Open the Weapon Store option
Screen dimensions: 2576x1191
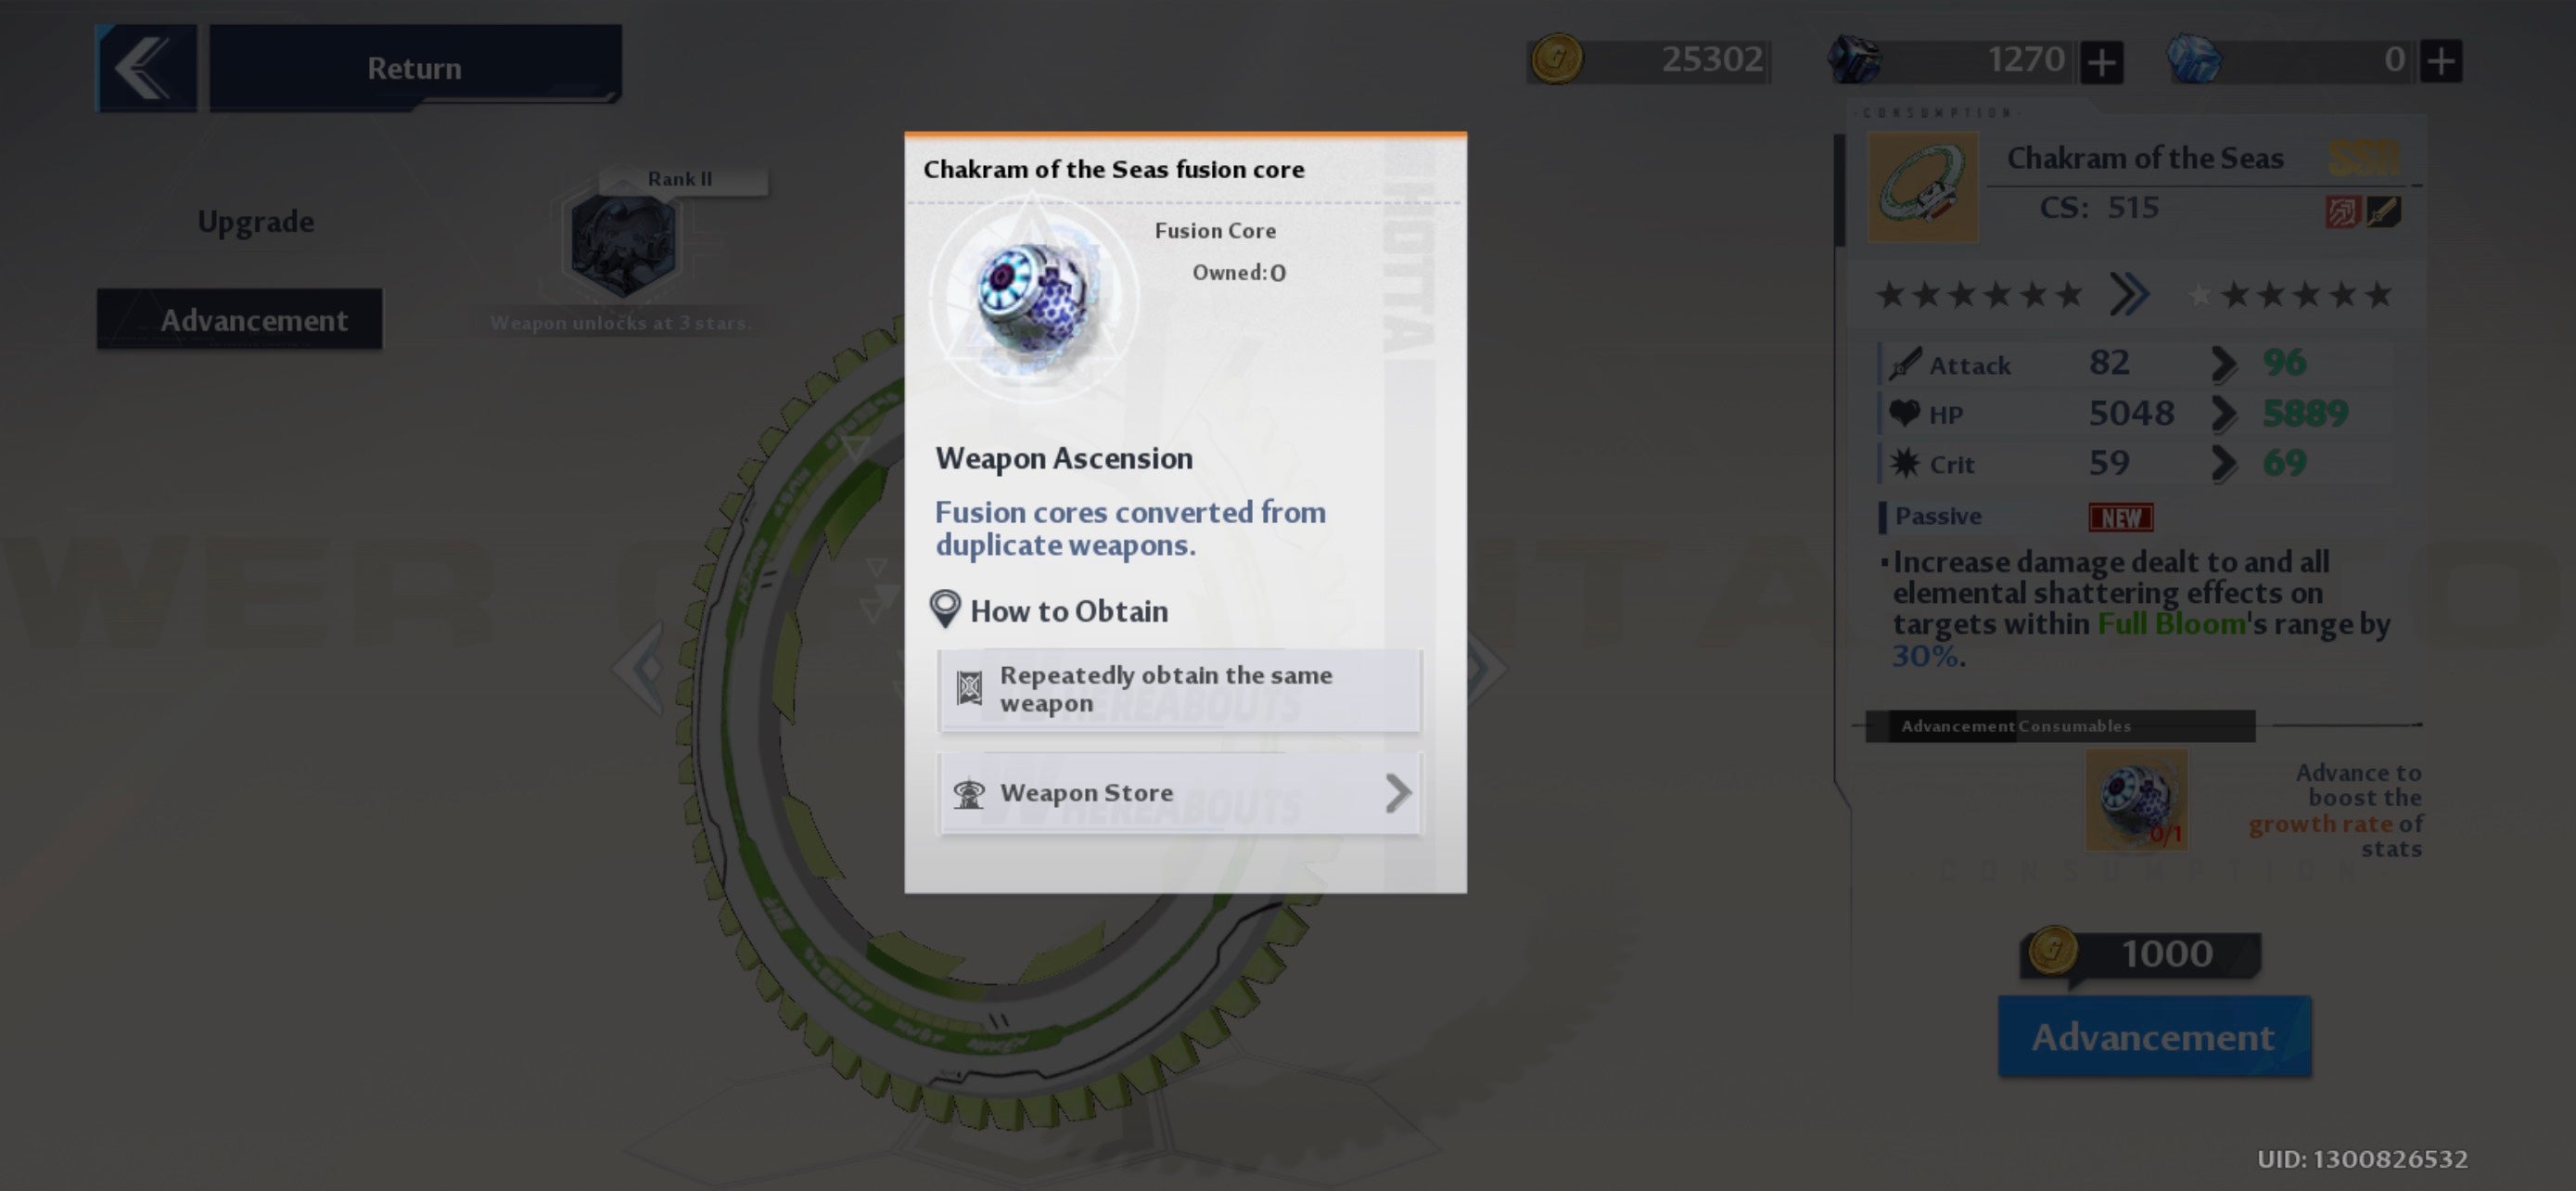click(x=1180, y=793)
